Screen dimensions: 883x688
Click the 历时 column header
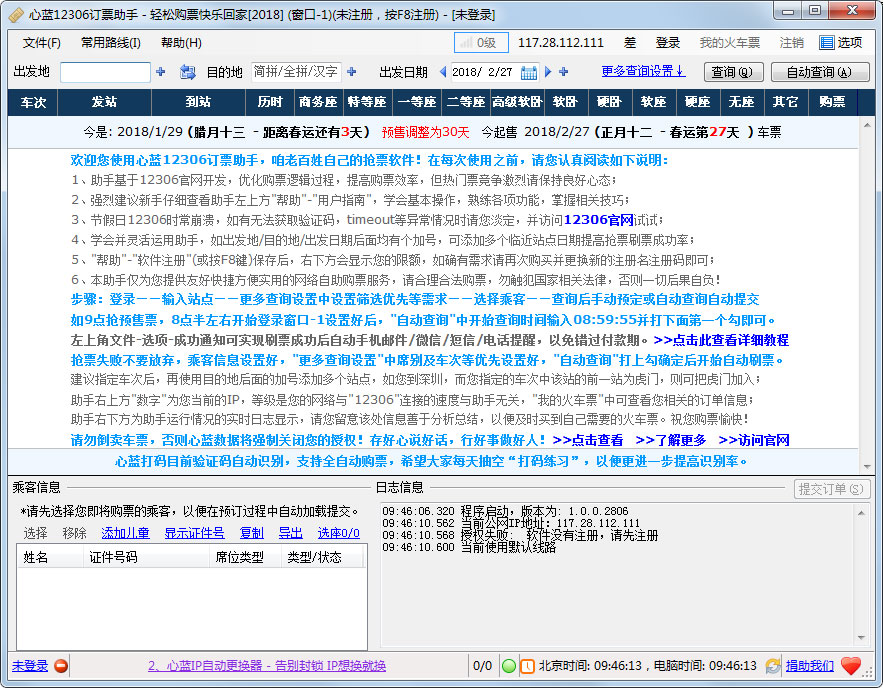[270, 102]
